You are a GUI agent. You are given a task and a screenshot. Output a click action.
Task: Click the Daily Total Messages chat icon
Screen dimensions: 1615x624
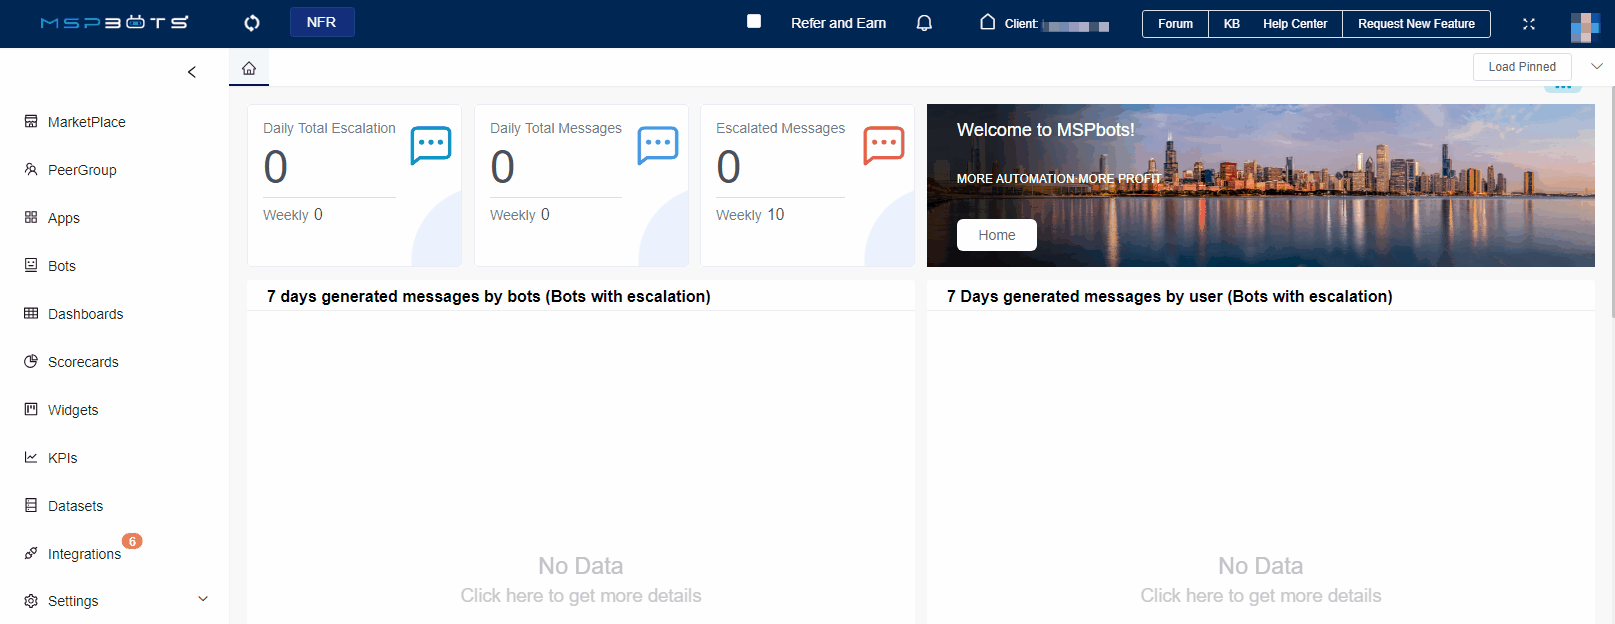658,145
